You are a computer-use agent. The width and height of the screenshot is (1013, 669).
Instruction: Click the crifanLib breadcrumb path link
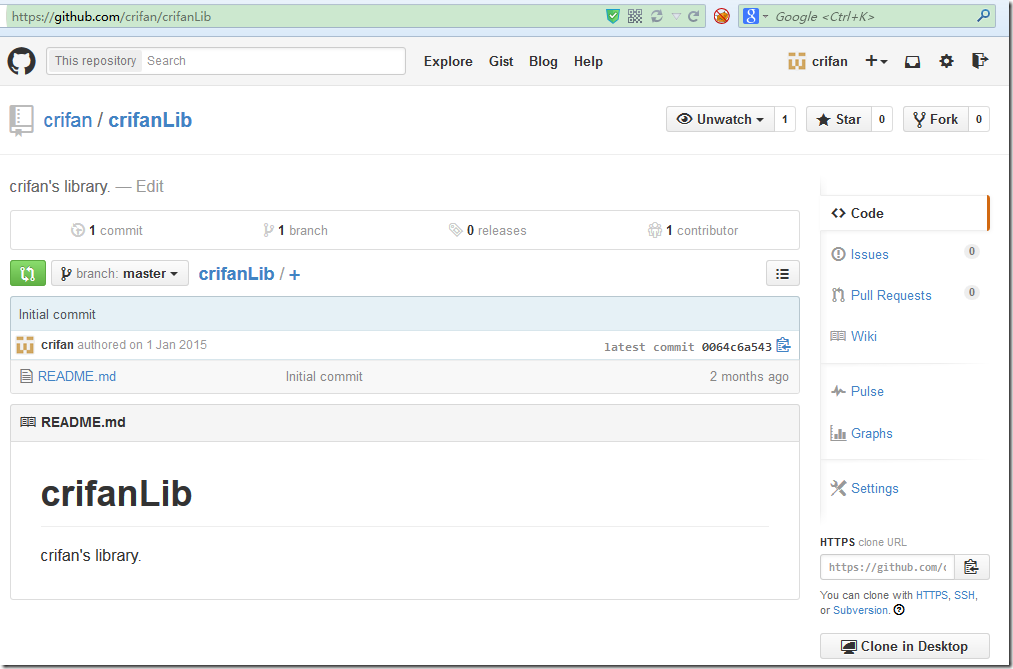(x=236, y=274)
